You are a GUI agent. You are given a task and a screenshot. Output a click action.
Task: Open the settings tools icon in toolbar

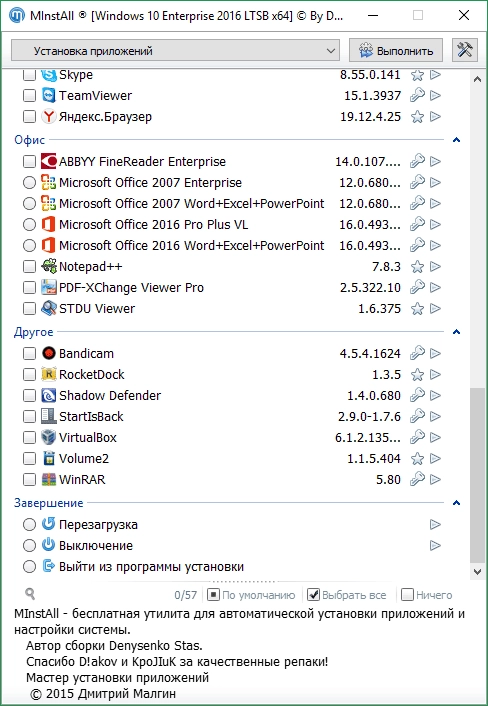coord(465,50)
